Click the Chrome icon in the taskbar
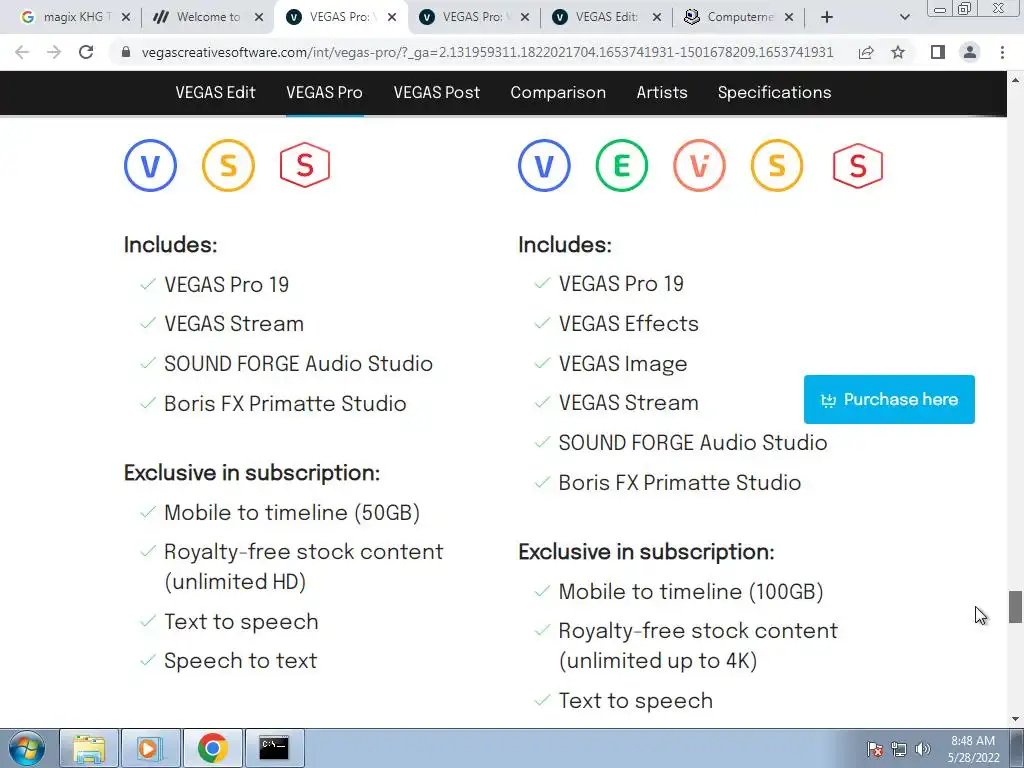Image resolution: width=1024 pixels, height=768 pixels. (x=212, y=748)
